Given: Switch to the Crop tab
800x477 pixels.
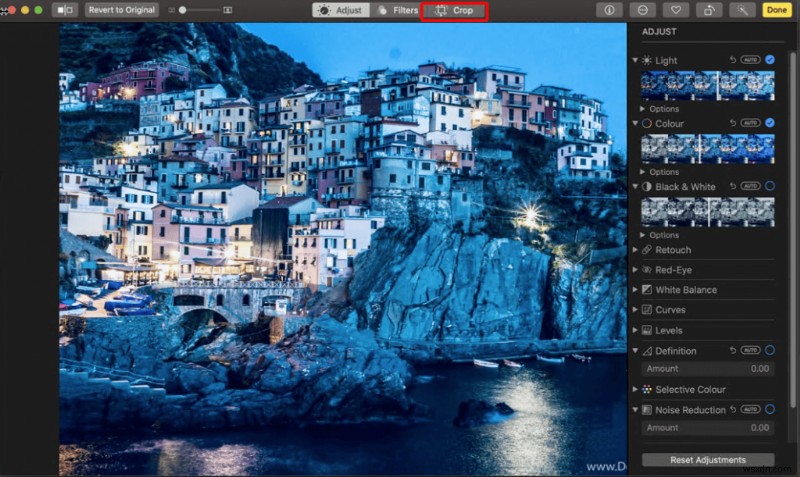Looking at the screenshot, I should coord(454,10).
